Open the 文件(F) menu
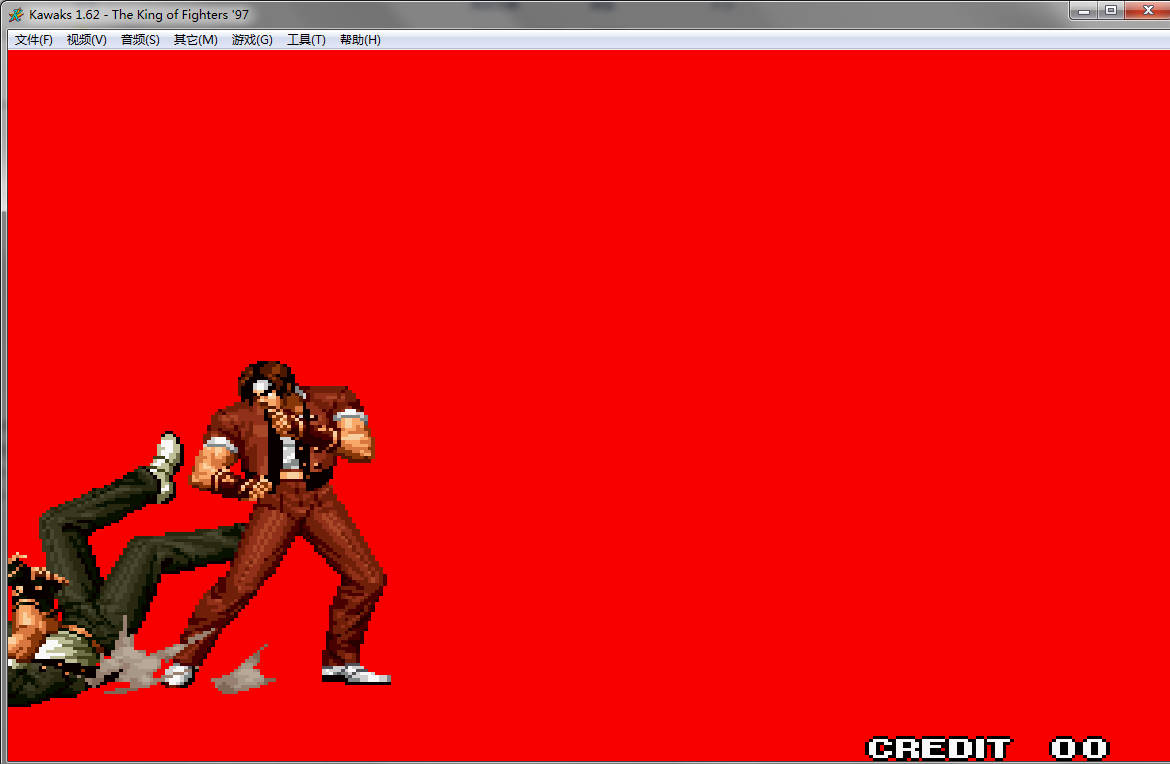 34,40
